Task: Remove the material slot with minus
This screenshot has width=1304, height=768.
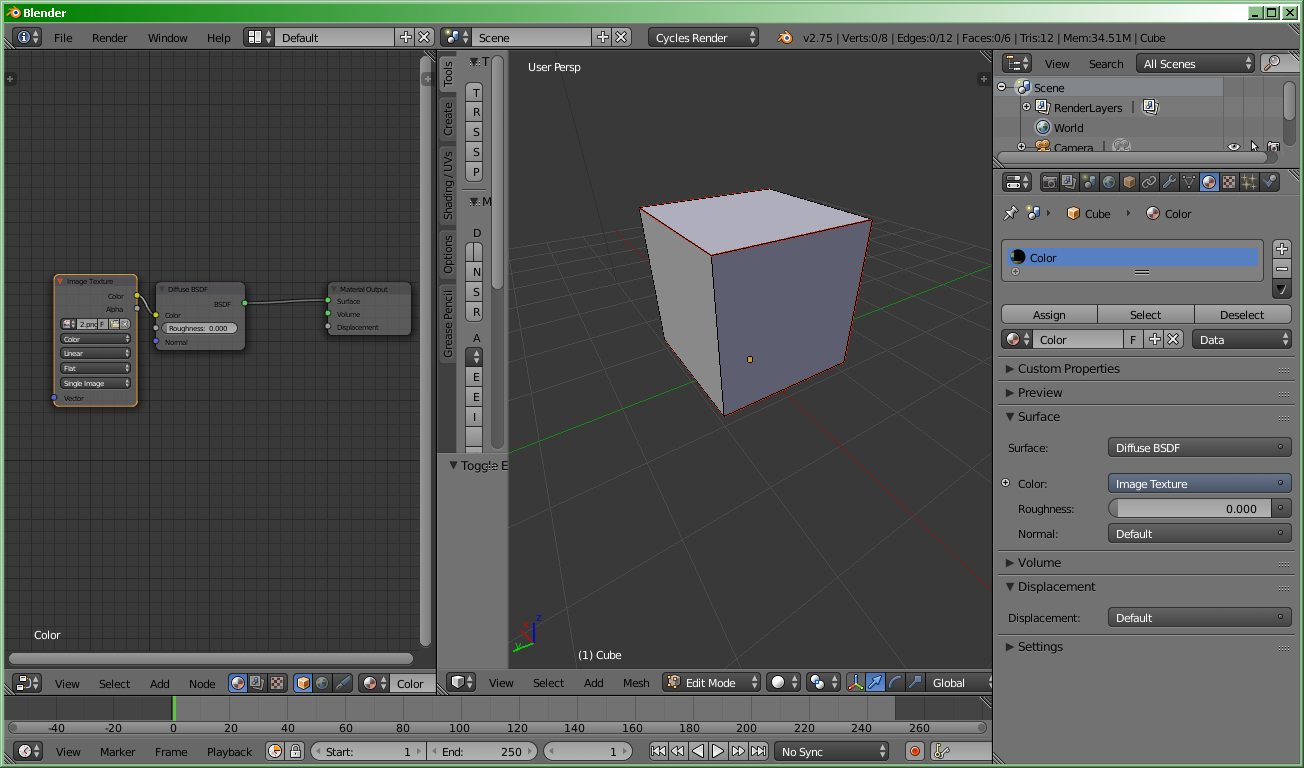Action: 1282,269
